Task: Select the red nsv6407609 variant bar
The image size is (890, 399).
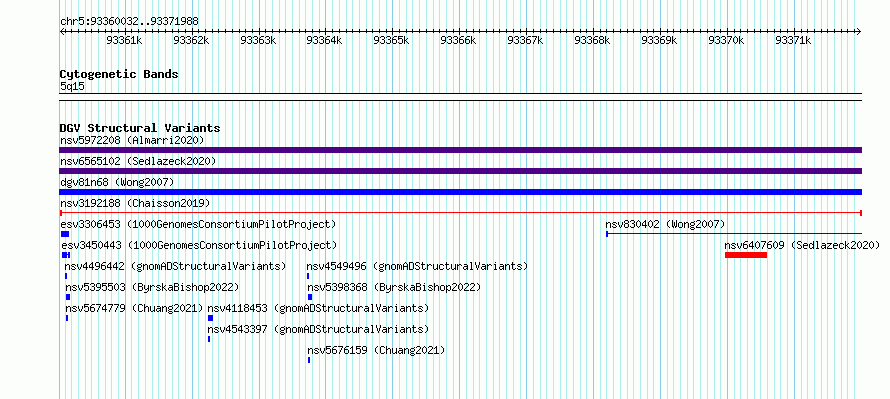Action: click(x=746, y=255)
